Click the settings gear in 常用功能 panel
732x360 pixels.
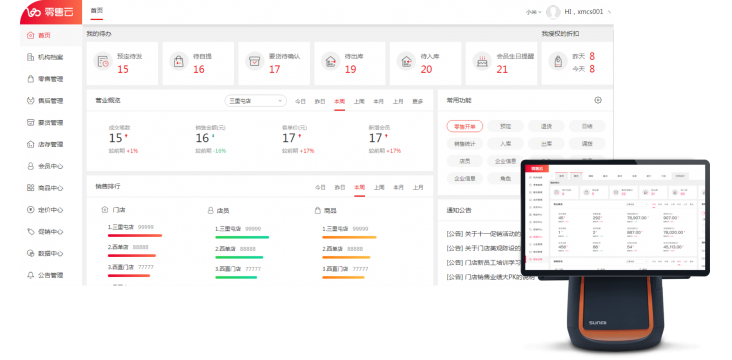pos(598,100)
